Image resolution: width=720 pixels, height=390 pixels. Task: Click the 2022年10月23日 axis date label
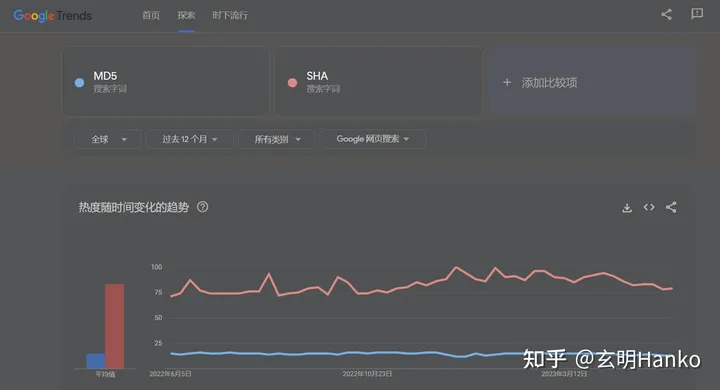(x=367, y=374)
